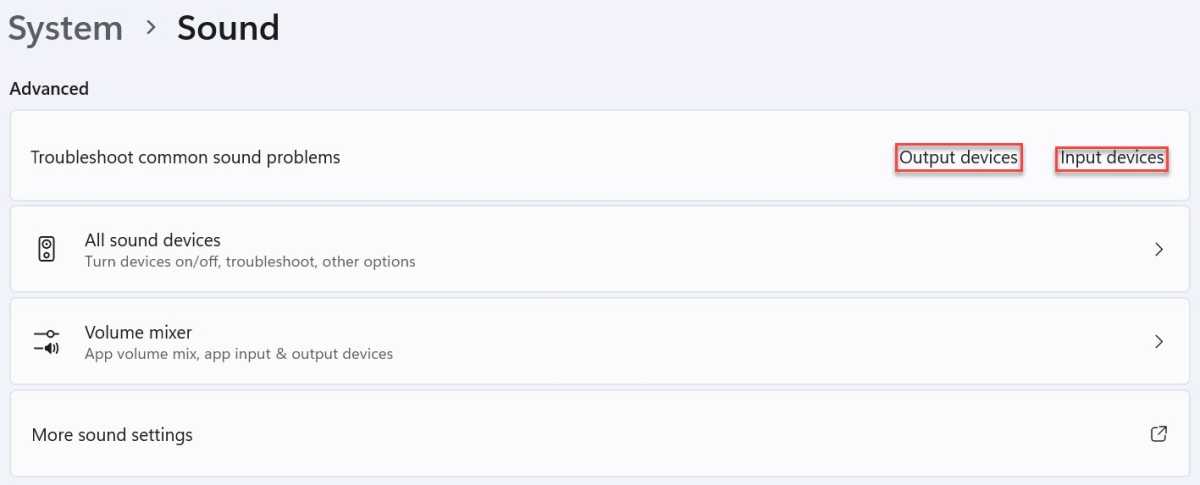Troubleshoot Output devices
The height and width of the screenshot is (485, 1200).
point(958,157)
